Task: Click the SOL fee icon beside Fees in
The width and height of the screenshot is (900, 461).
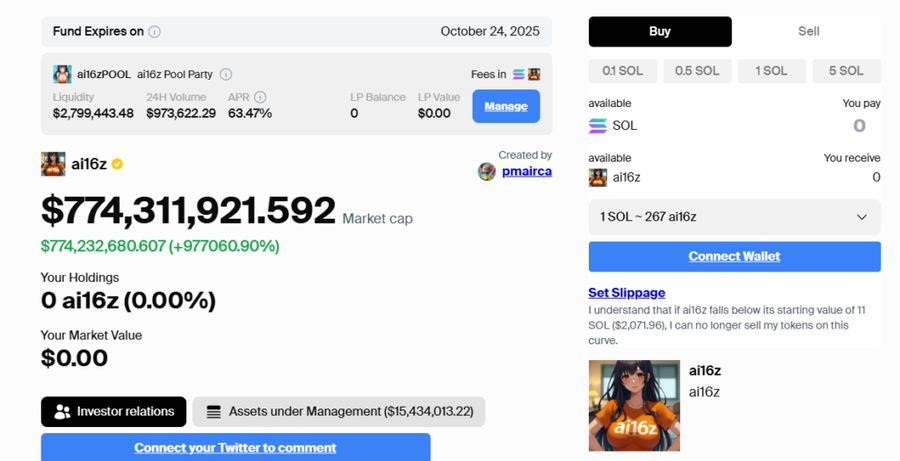Action: click(519, 74)
